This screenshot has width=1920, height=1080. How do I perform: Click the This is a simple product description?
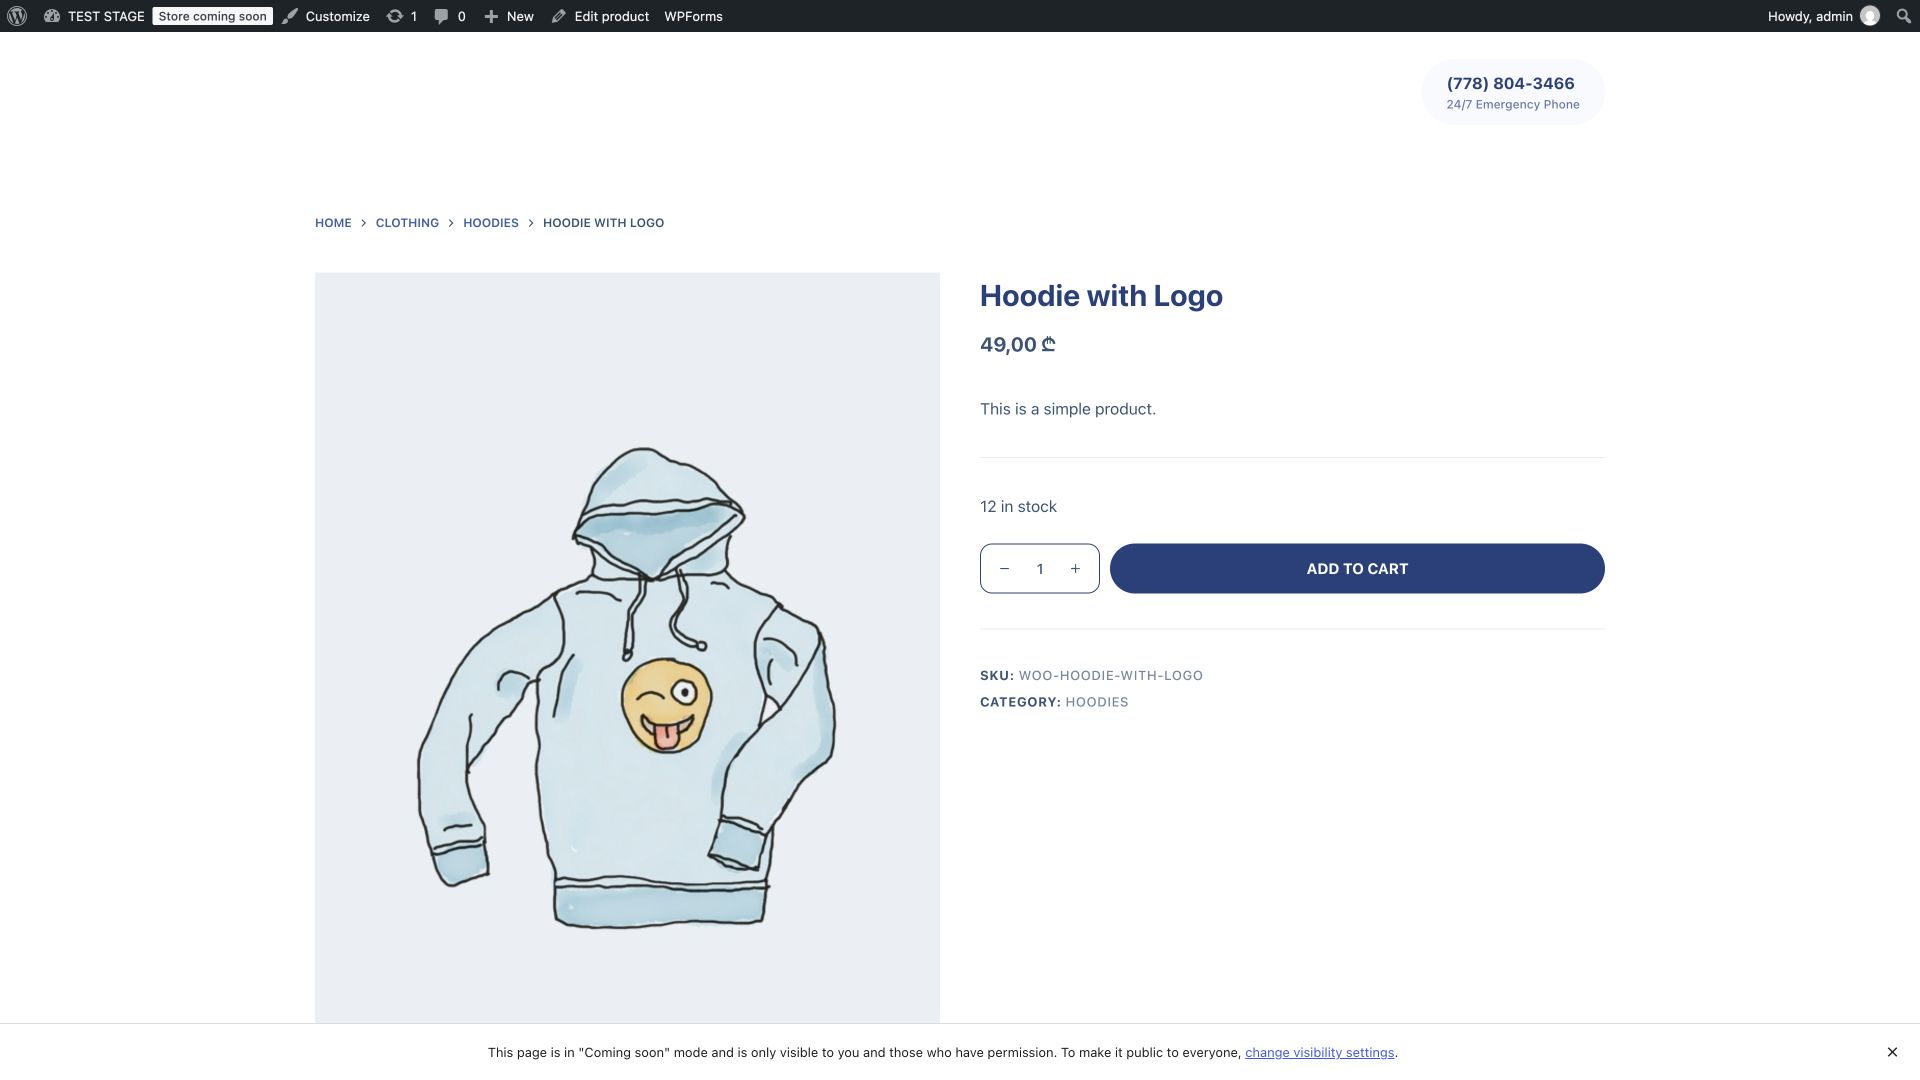[1067, 409]
